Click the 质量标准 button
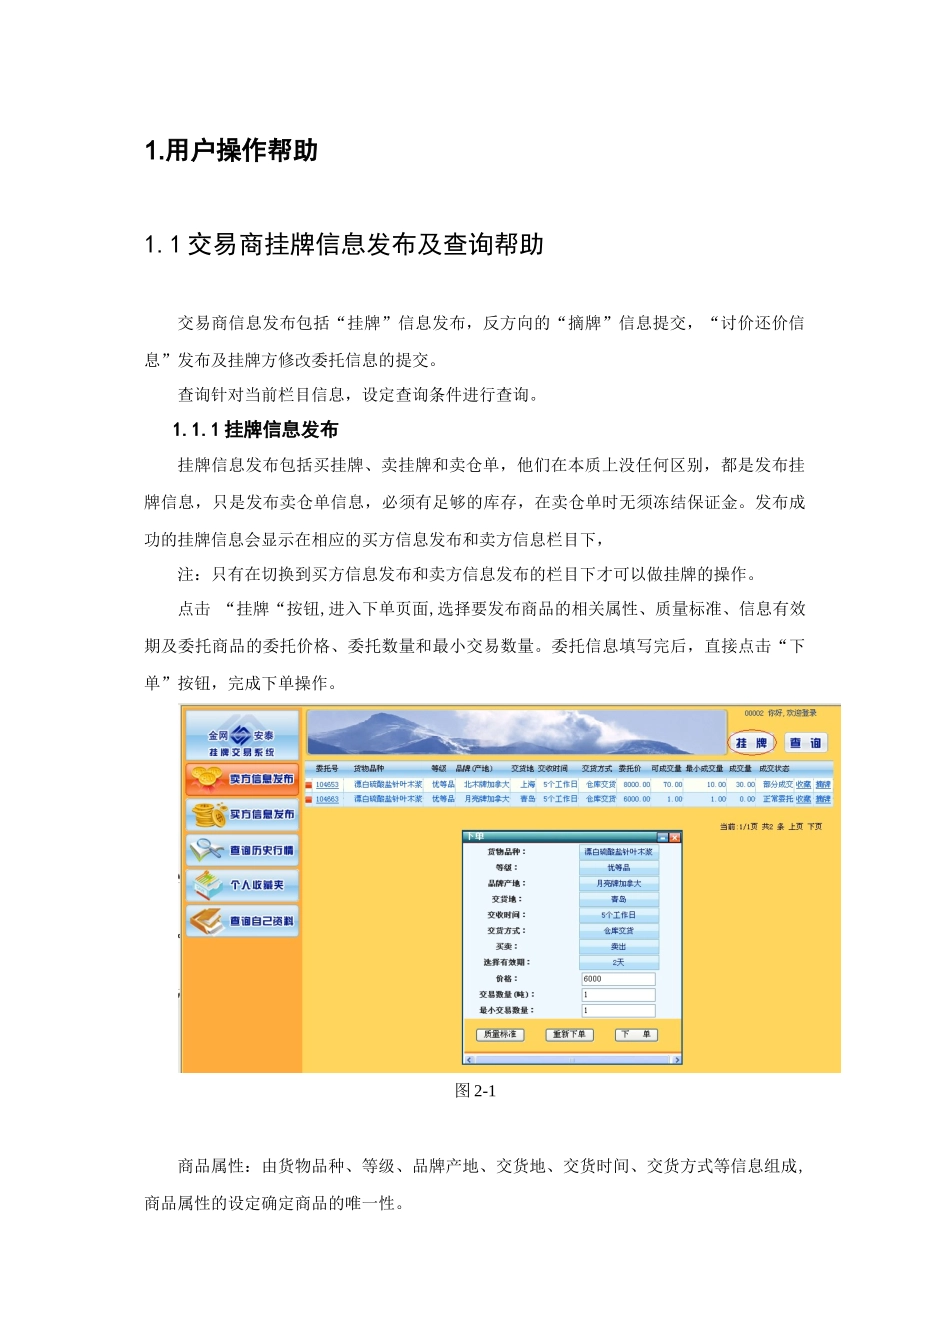The image size is (950, 1344). tap(499, 1034)
